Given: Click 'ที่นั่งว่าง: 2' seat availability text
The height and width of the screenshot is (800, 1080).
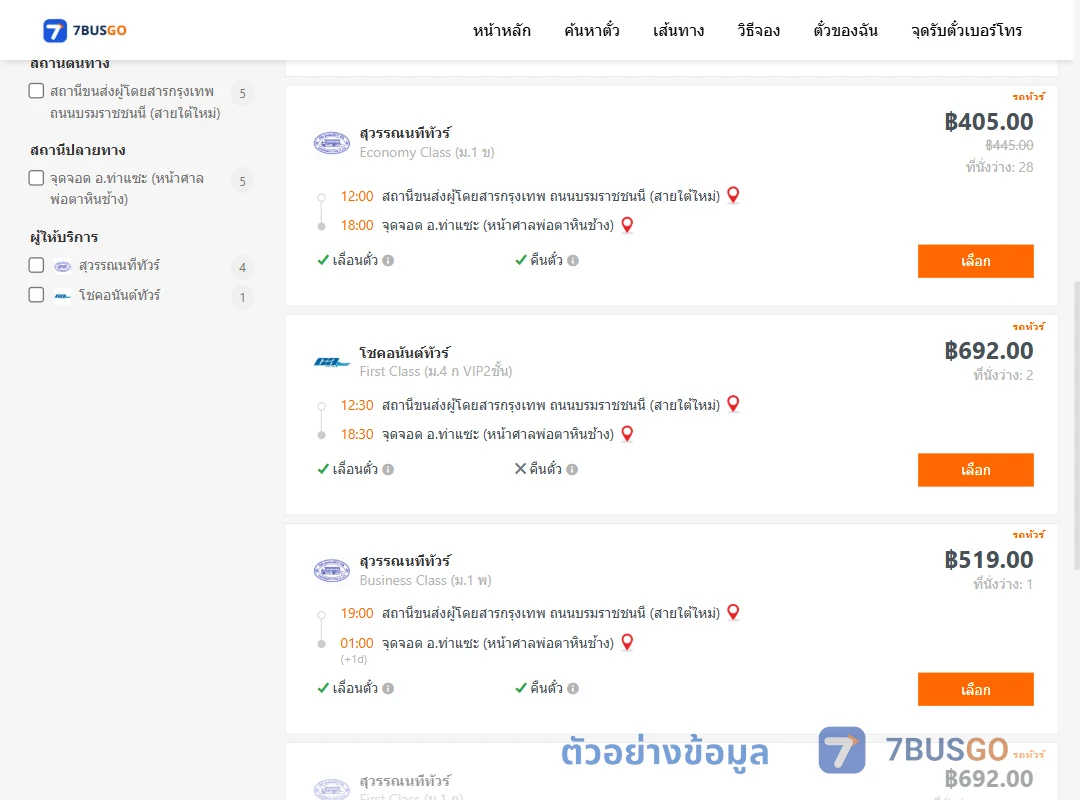Looking at the screenshot, I should coord(1003,376).
